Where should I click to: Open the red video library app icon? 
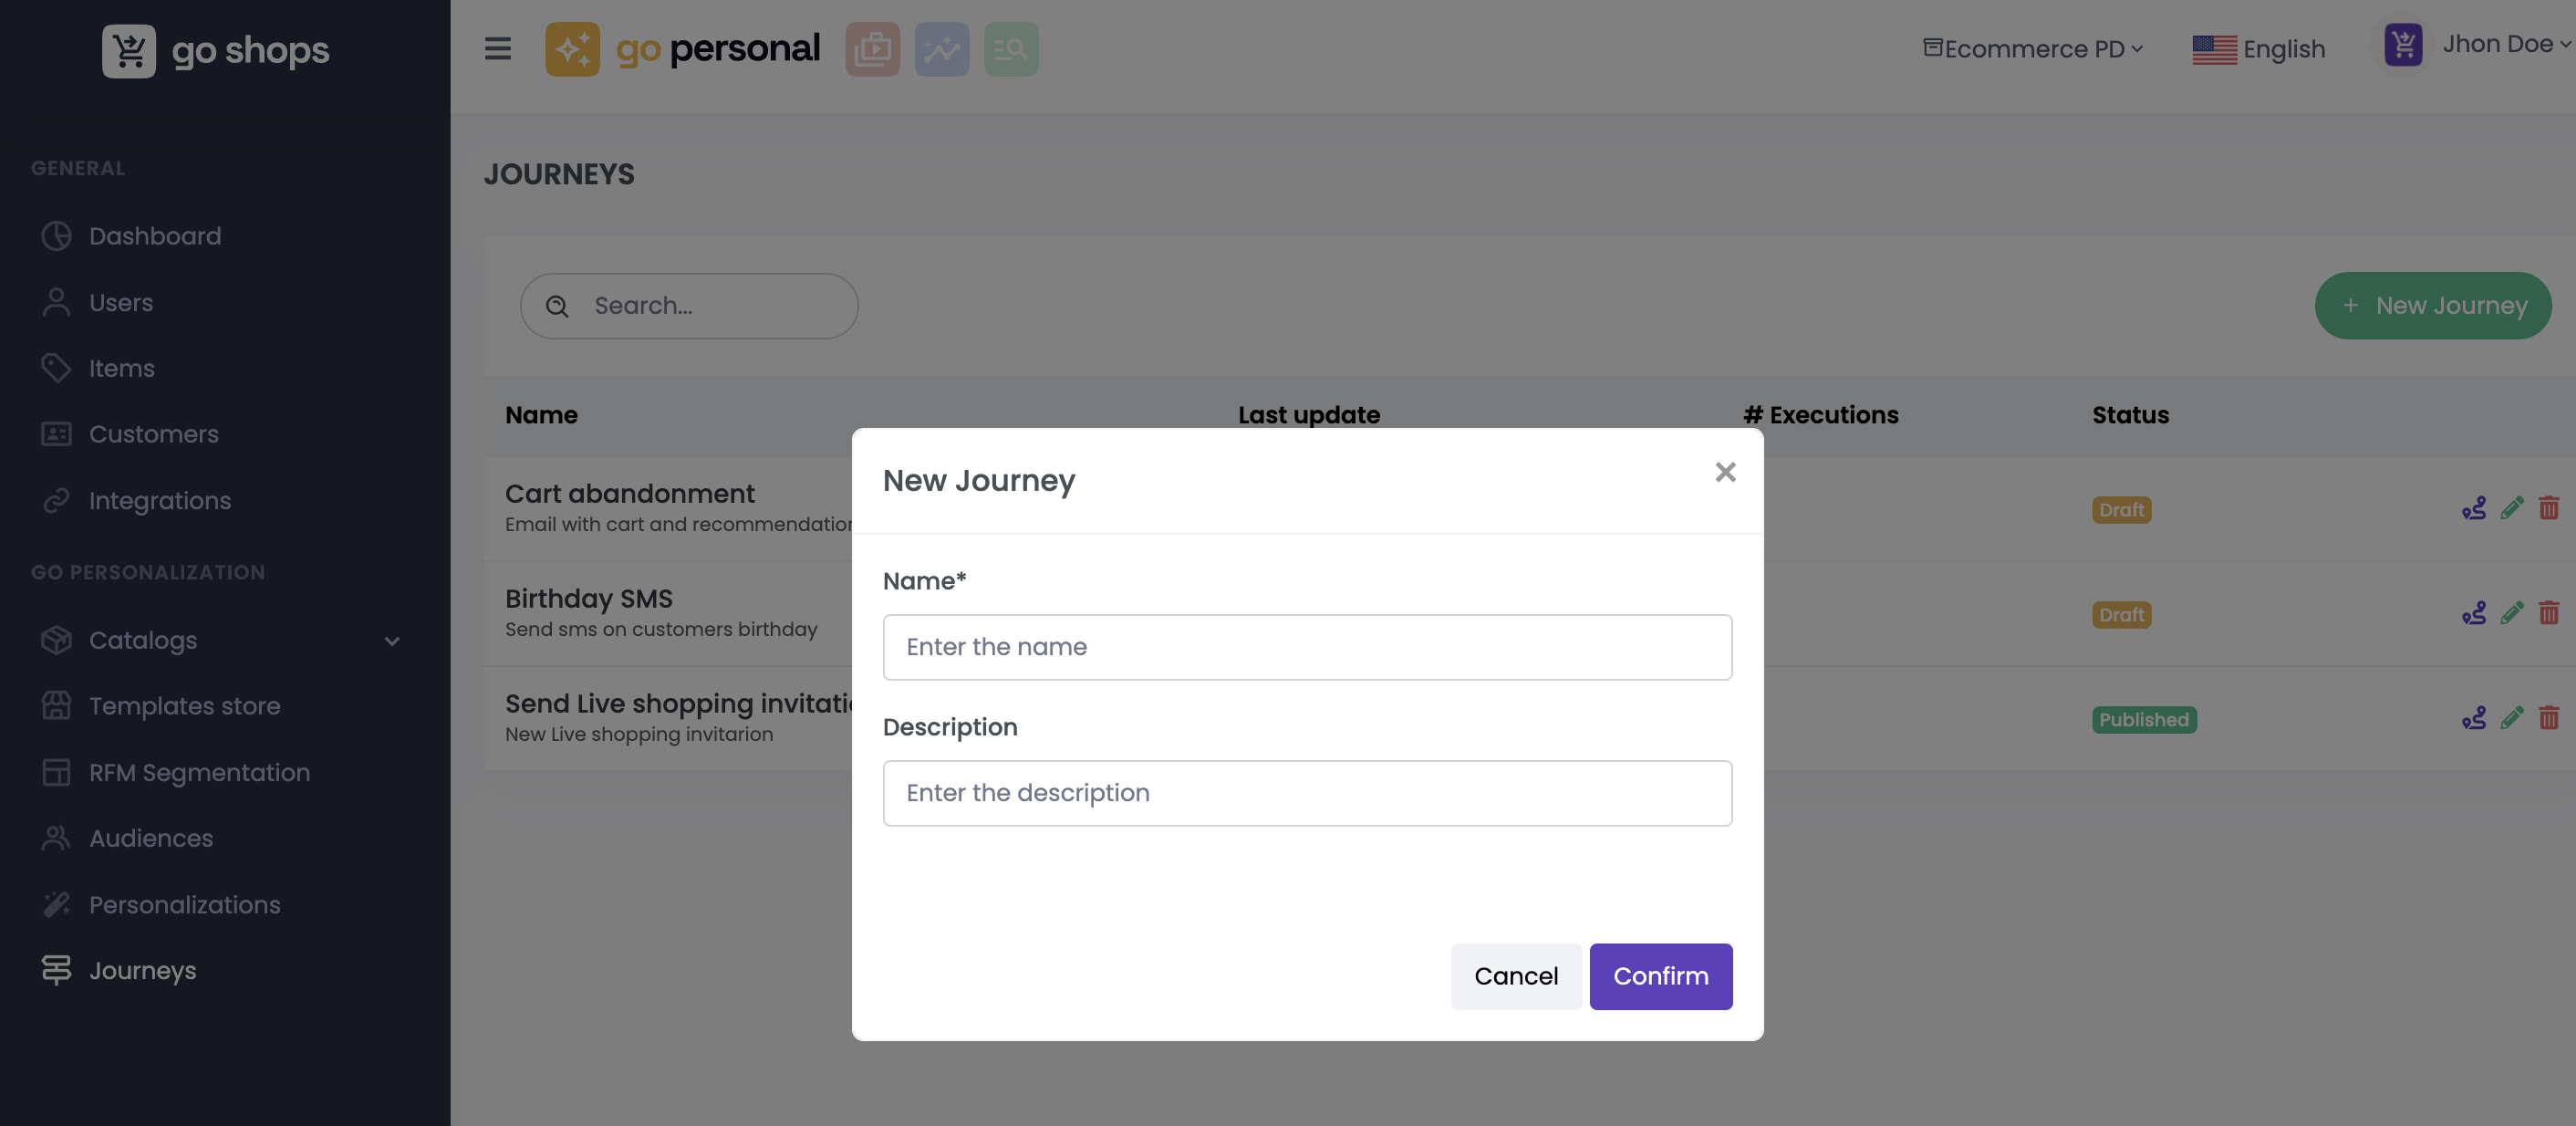(872, 48)
